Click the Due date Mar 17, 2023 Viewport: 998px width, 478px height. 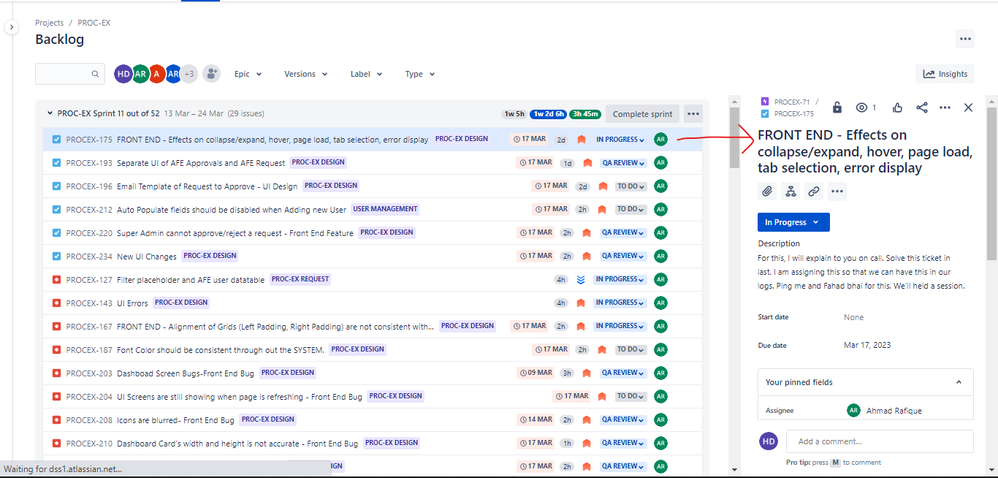pyautogui.click(x=867, y=345)
